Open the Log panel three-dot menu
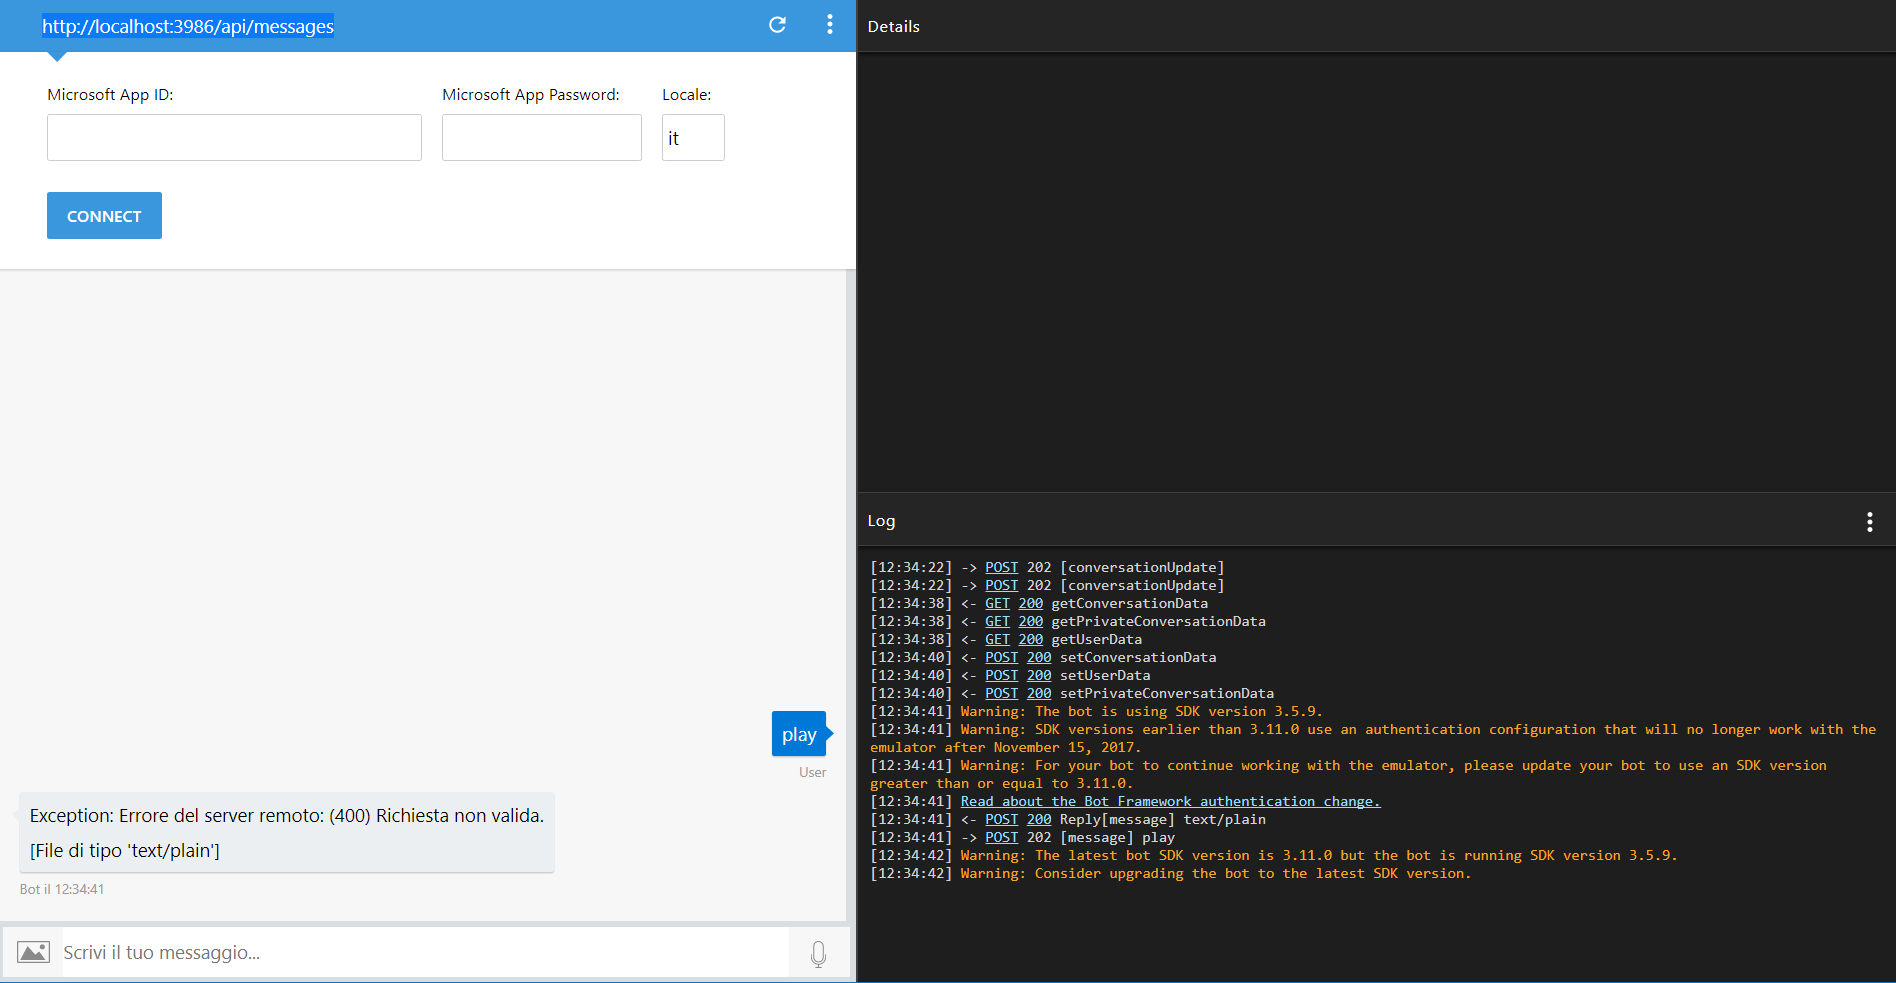 click(1869, 521)
